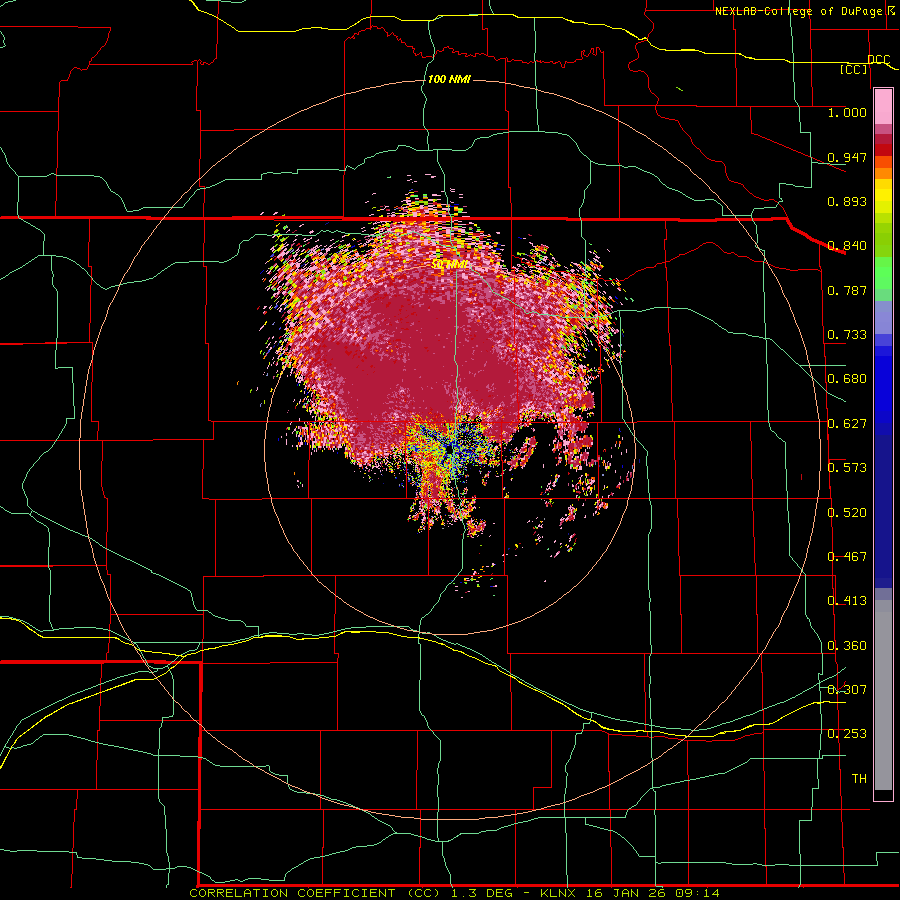Click the 0.947 scale value
The height and width of the screenshot is (900, 900).
point(847,157)
